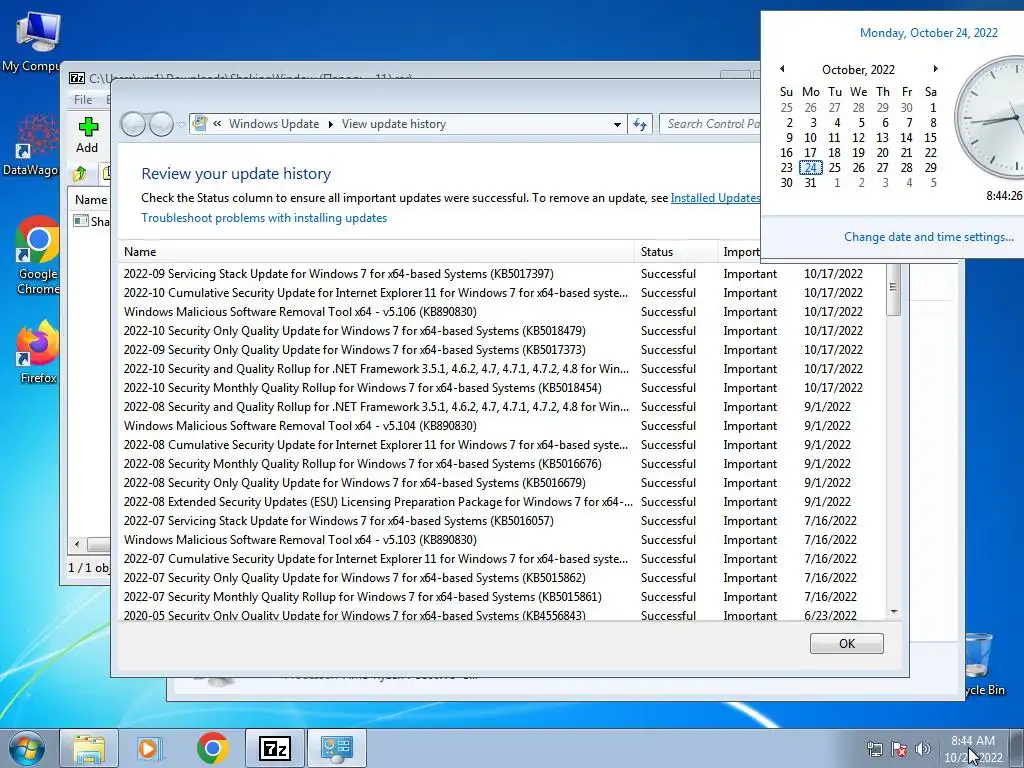This screenshot has height=768, width=1024.
Task: Click the analog clock face
Action: point(989,118)
